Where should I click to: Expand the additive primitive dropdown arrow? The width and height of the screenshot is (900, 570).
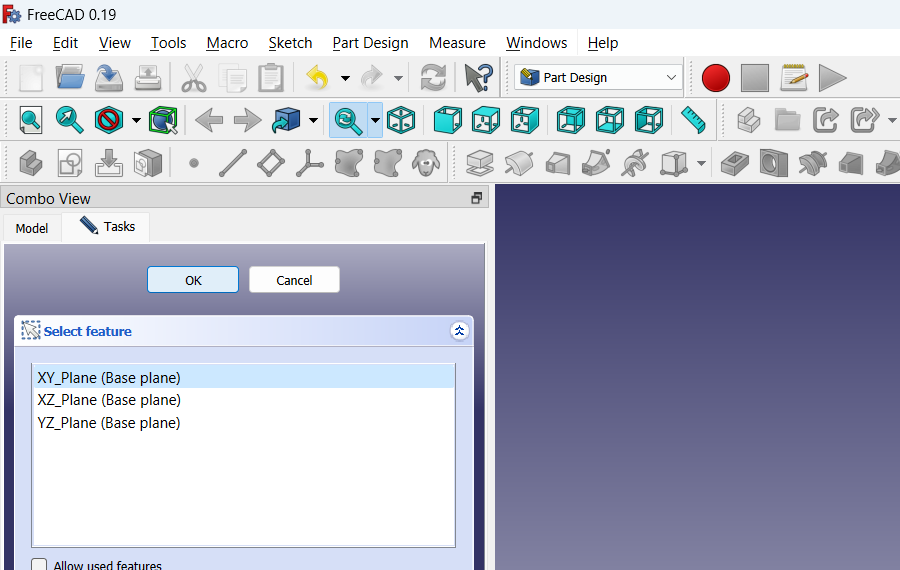[x=701, y=164]
